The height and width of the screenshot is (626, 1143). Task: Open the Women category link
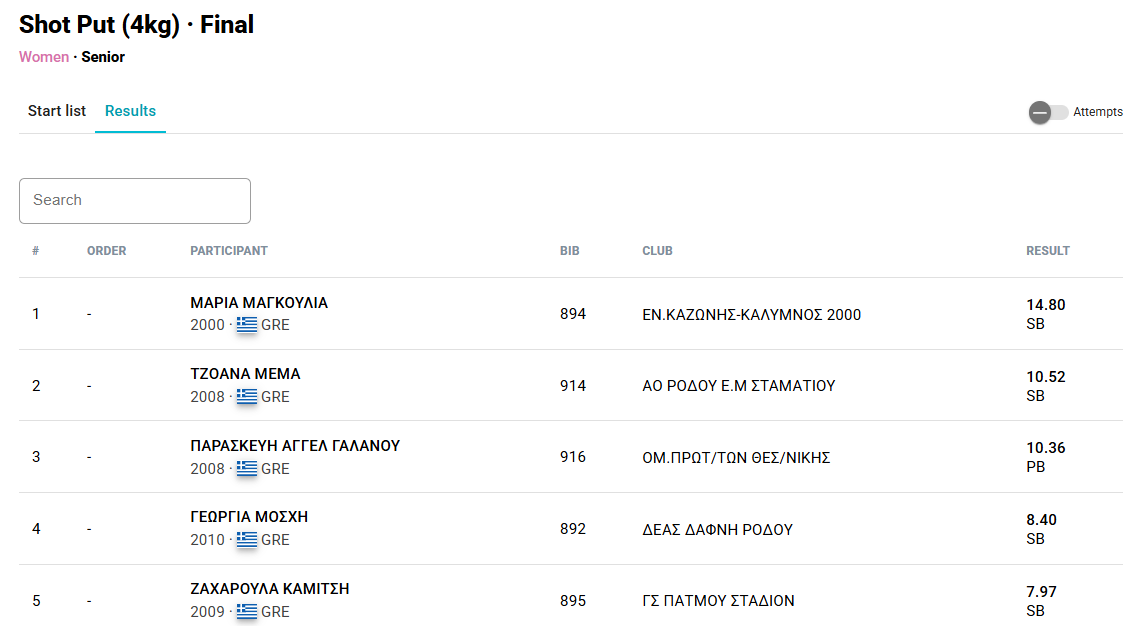coord(44,57)
